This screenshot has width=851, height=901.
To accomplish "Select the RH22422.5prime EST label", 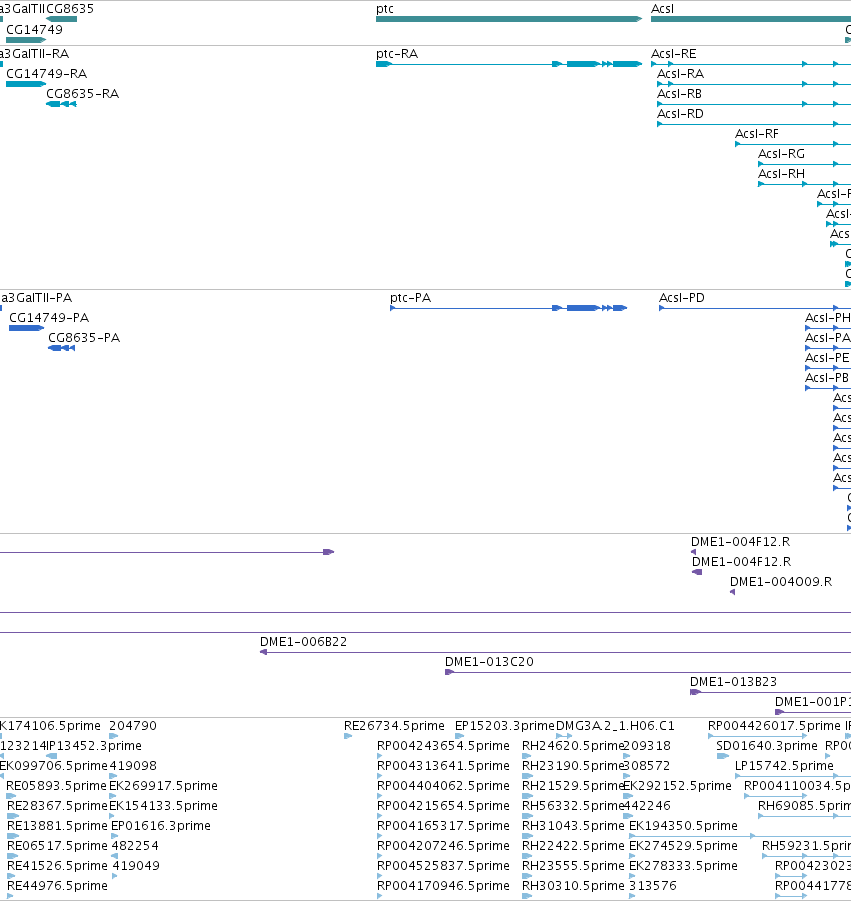I will [573, 846].
